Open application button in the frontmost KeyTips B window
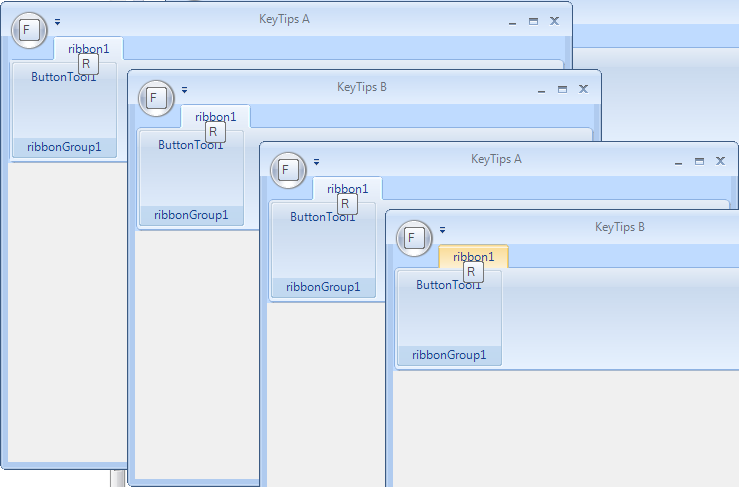This screenshot has height=487, width=739. pyautogui.click(x=414, y=237)
